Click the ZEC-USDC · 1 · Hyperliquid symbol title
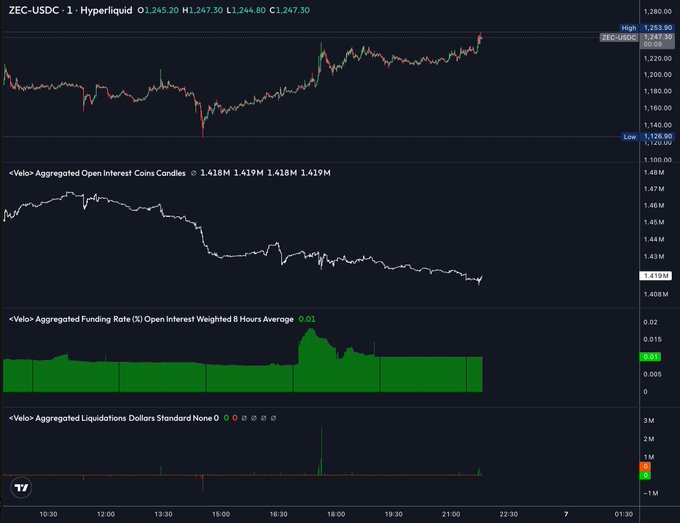The width and height of the screenshot is (680, 523). [70, 10]
